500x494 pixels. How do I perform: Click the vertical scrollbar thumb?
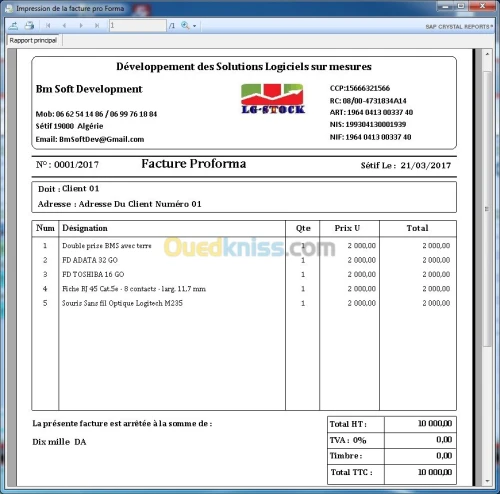coord(487,209)
